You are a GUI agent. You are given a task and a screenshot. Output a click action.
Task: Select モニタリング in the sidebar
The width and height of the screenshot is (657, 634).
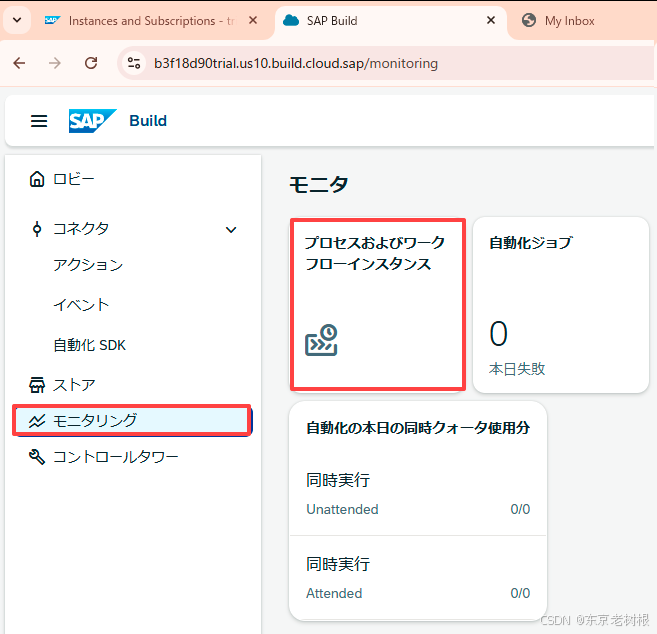tap(132, 420)
